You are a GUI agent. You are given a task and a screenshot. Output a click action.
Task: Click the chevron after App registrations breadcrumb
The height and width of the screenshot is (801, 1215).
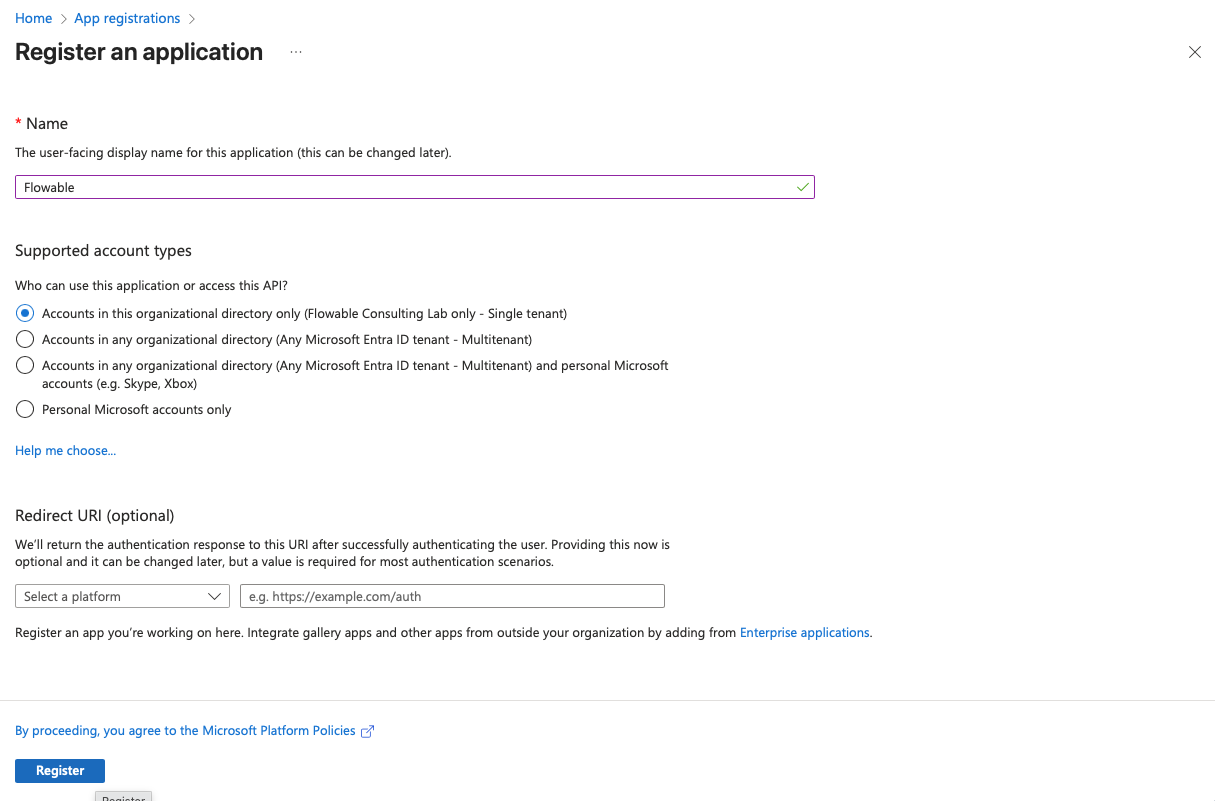[192, 19]
